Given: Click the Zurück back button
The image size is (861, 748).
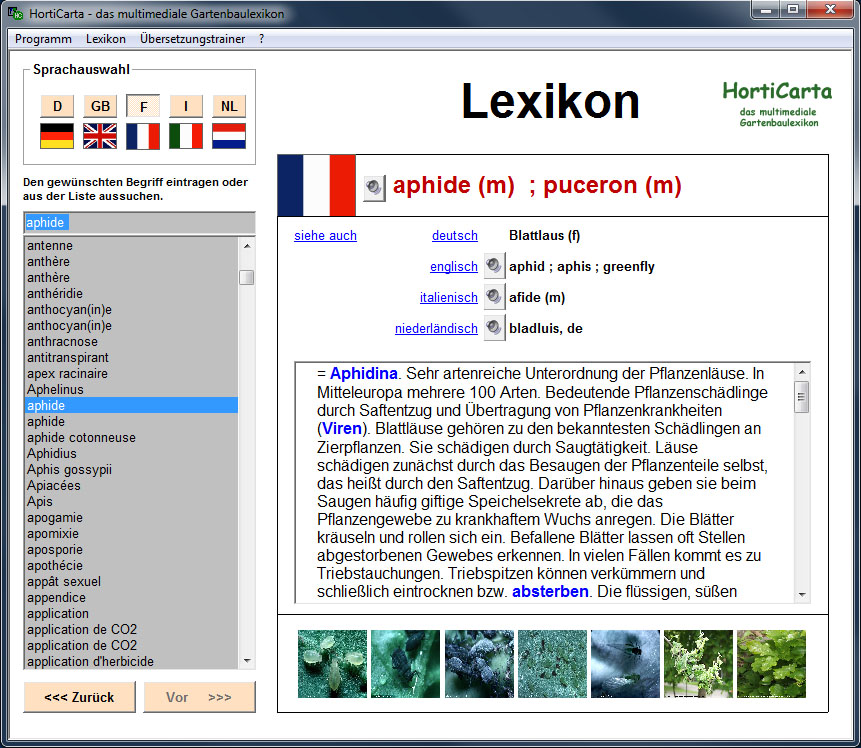Looking at the screenshot, I should click(x=79, y=697).
